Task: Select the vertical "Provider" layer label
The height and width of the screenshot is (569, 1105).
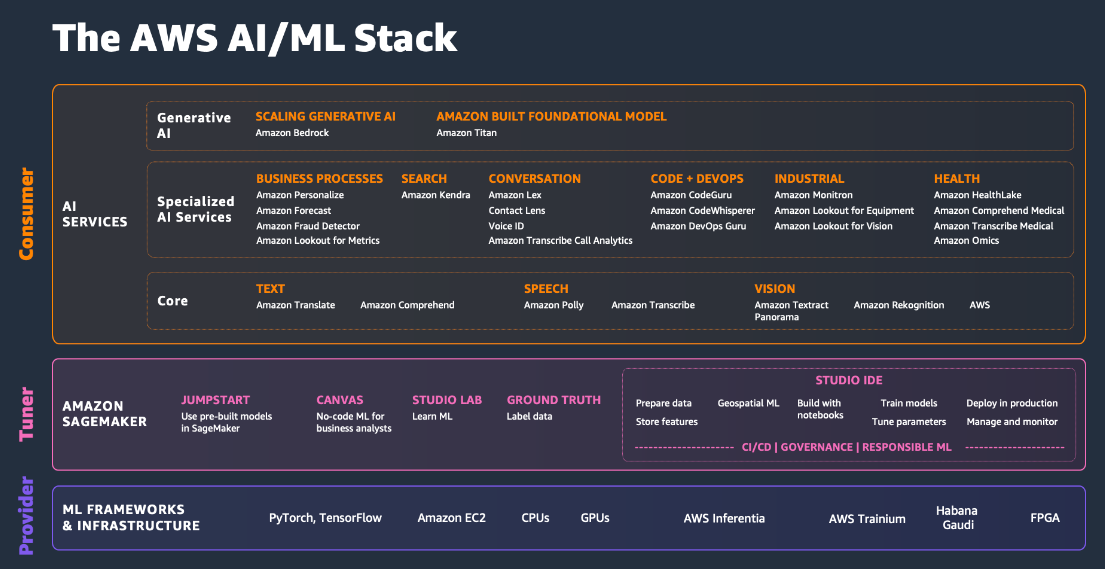Action: [26, 517]
